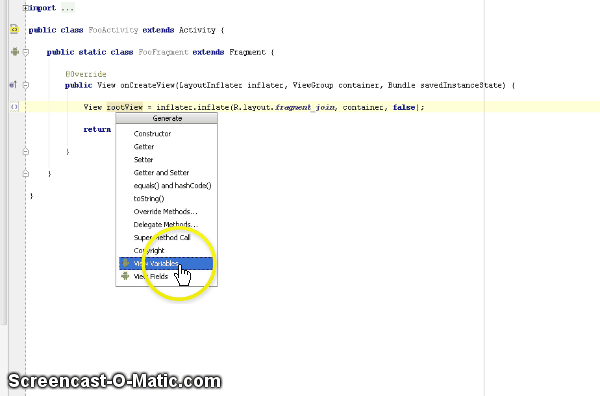
Task: Open Delegate Methods... entry
Action: pos(166,225)
